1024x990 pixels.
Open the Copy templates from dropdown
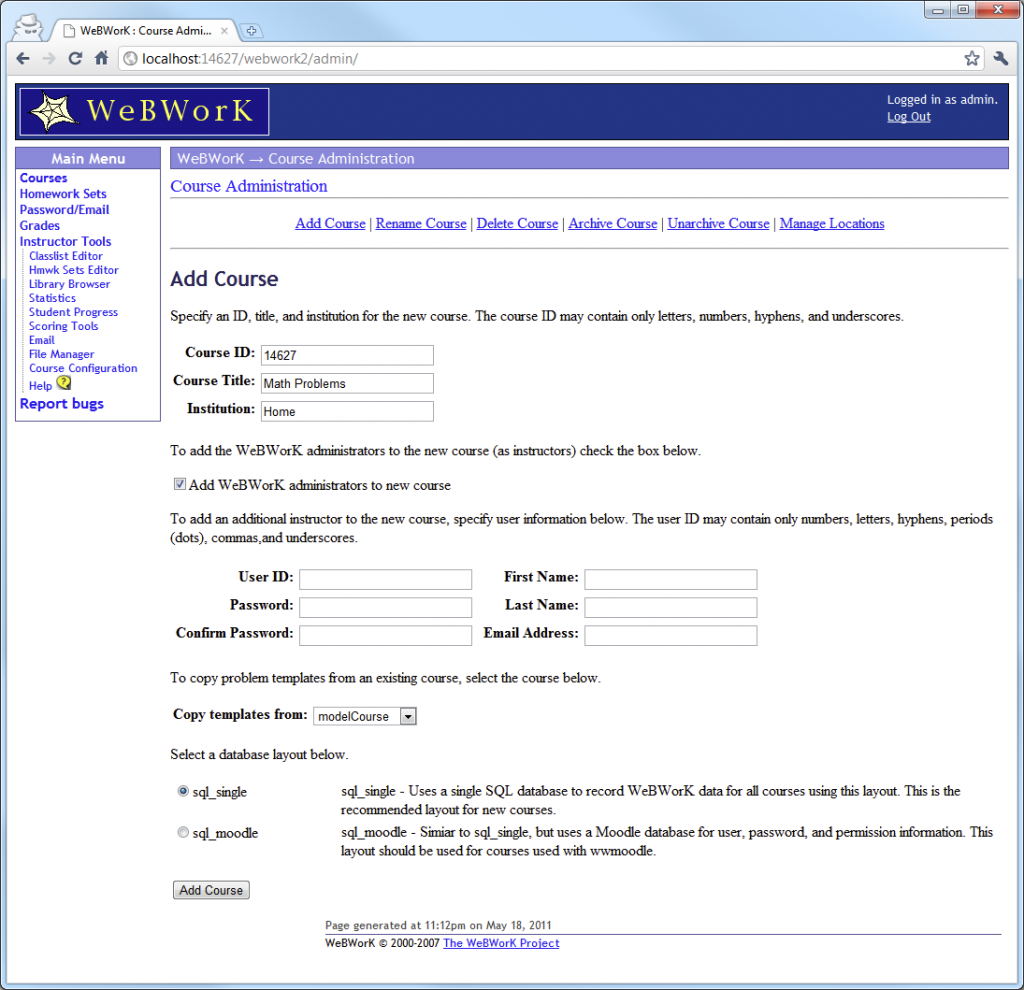[407, 716]
